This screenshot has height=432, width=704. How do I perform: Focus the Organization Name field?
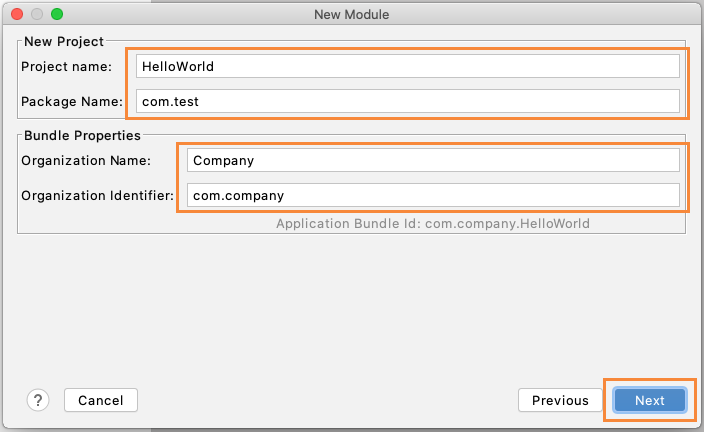point(433,160)
